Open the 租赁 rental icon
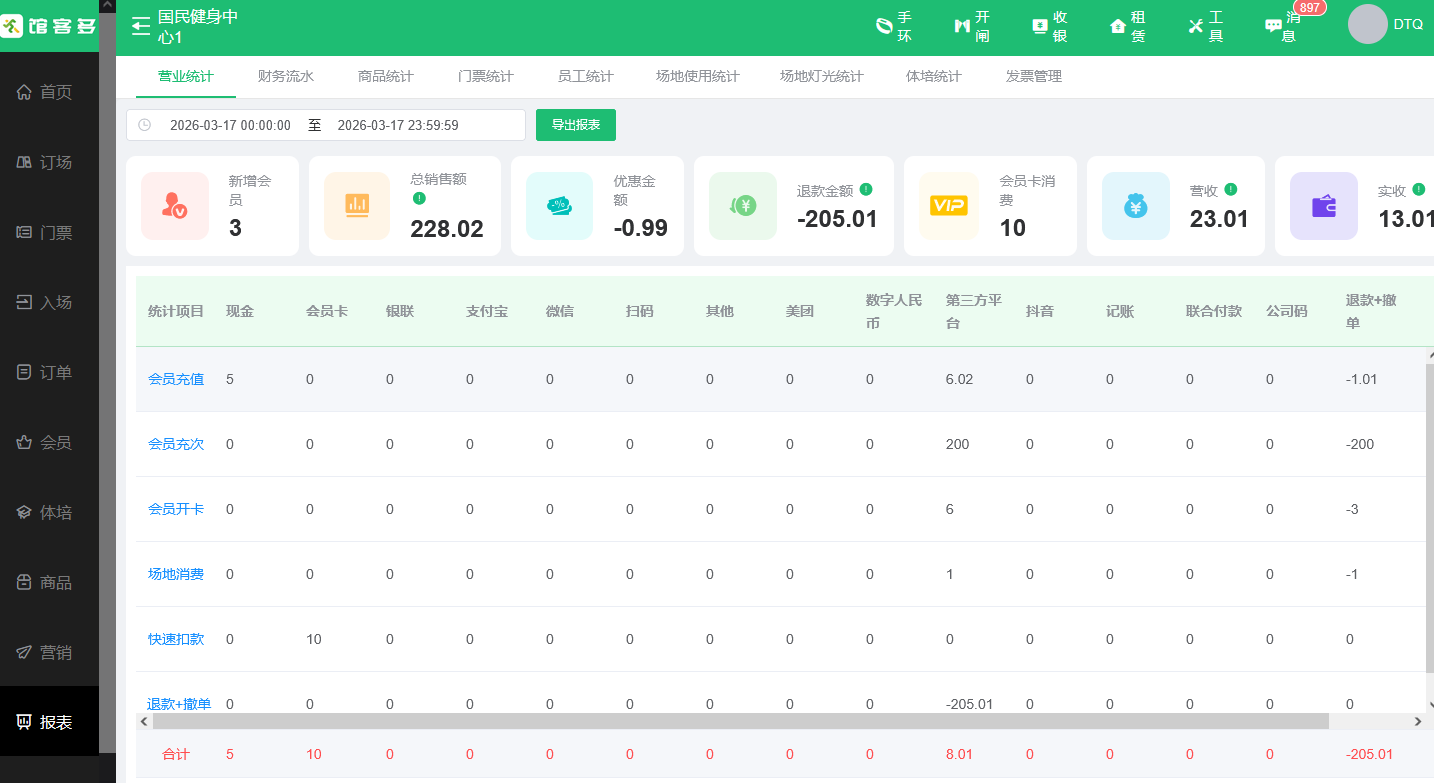The height and width of the screenshot is (783, 1434). click(1127, 26)
